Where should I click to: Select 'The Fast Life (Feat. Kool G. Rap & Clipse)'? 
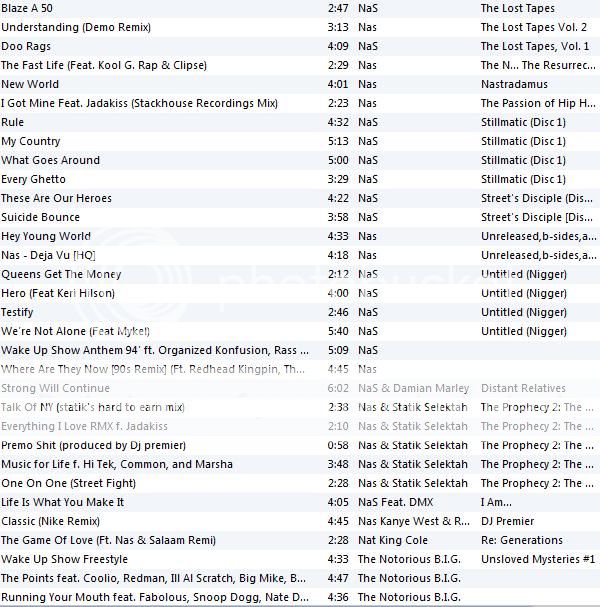(x=104, y=65)
